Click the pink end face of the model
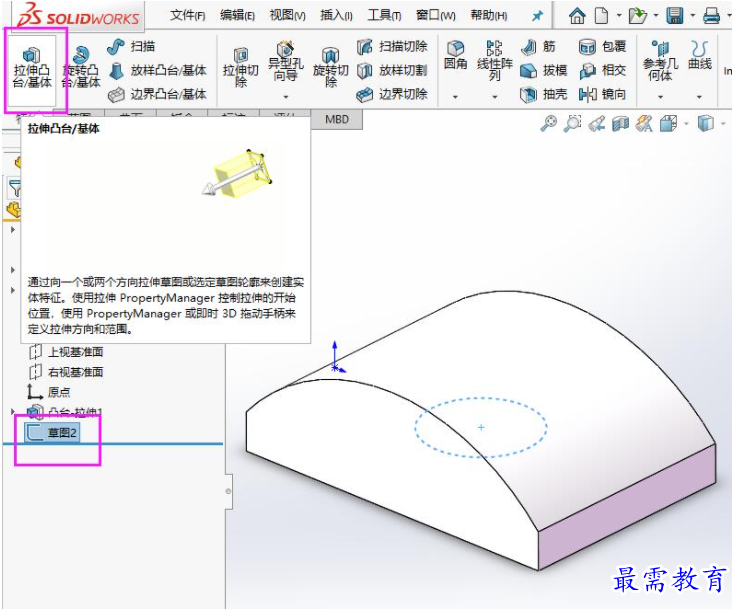735x611 pixels. click(626, 506)
